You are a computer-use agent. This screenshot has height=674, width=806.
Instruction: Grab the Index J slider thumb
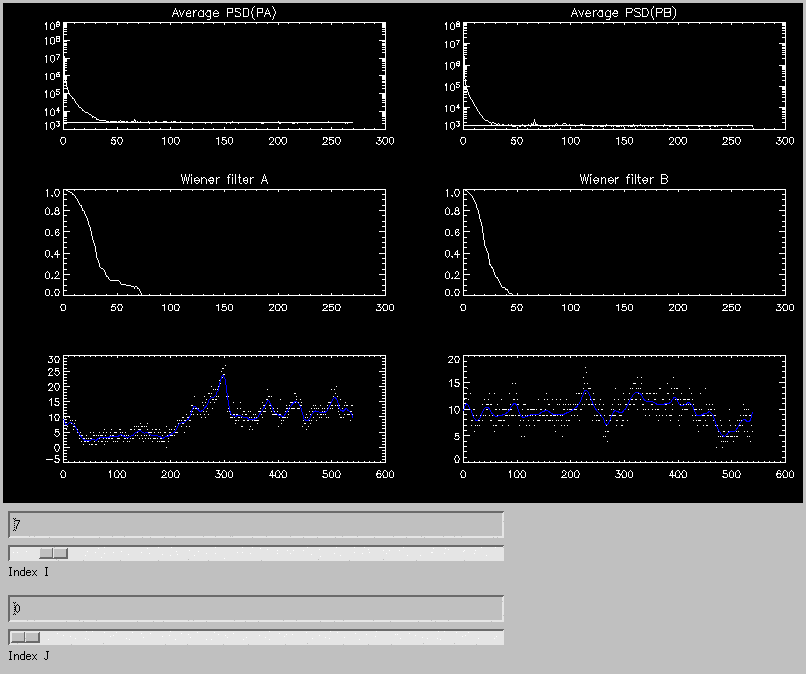[x=25, y=637]
